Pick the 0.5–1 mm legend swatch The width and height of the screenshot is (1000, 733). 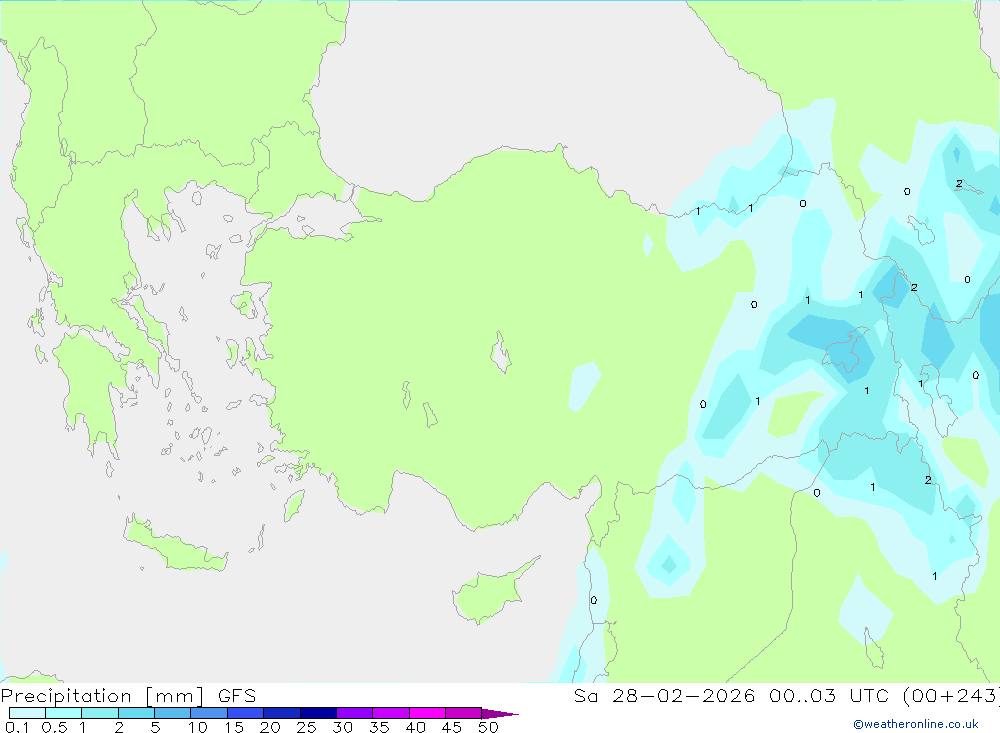click(64, 713)
